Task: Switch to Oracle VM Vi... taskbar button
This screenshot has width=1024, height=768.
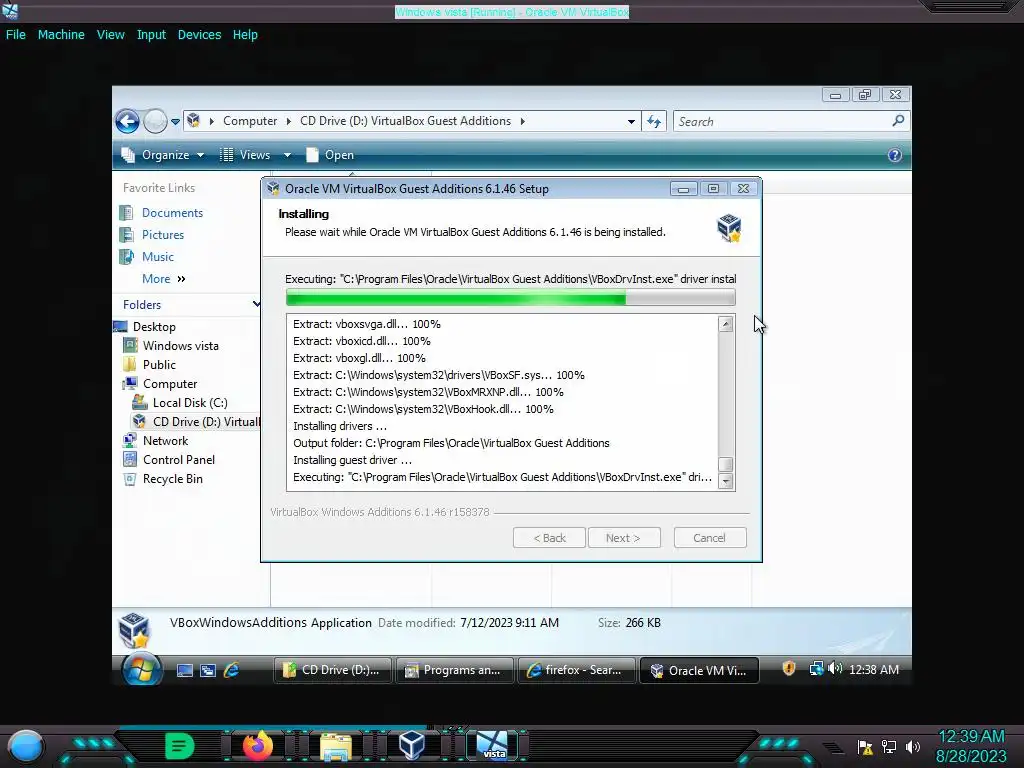Action: point(699,670)
